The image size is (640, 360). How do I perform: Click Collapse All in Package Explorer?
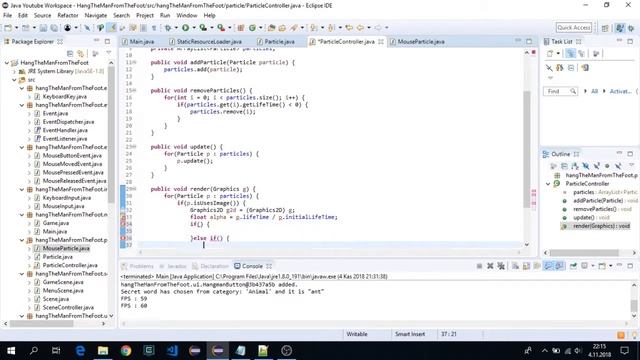click(70, 53)
